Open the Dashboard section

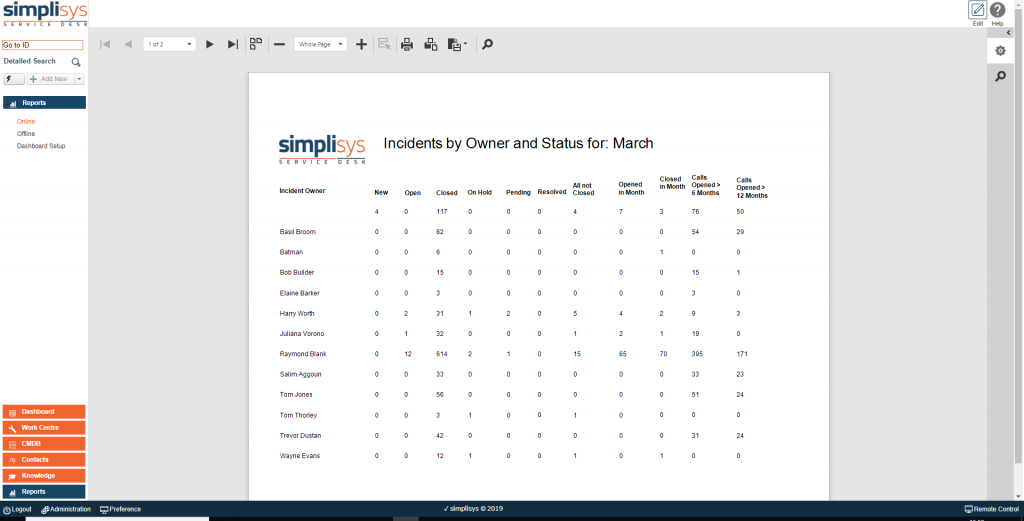click(x=44, y=412)
